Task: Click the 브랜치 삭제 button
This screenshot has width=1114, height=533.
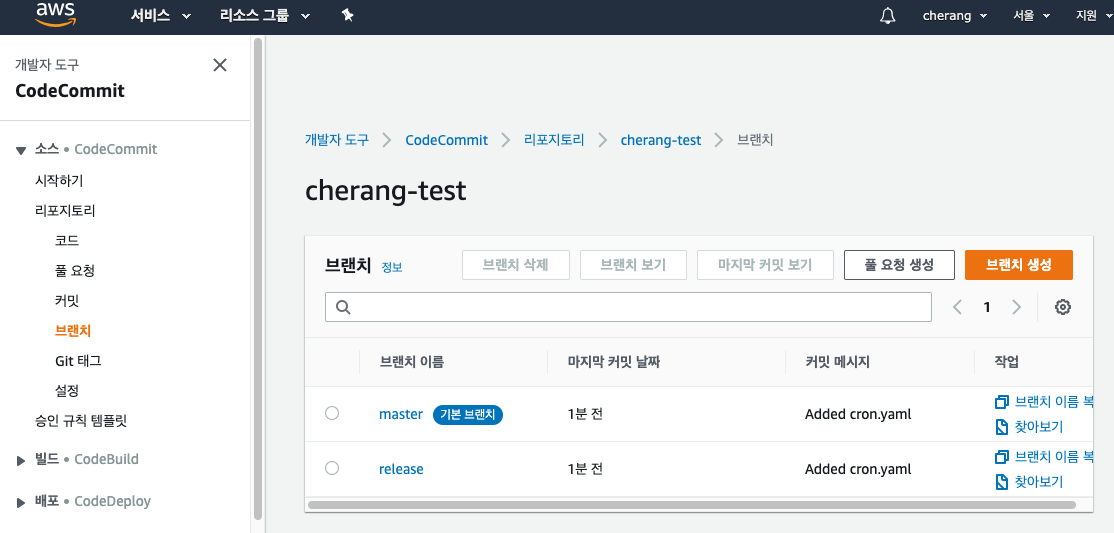Action: [x=516, y=265]
